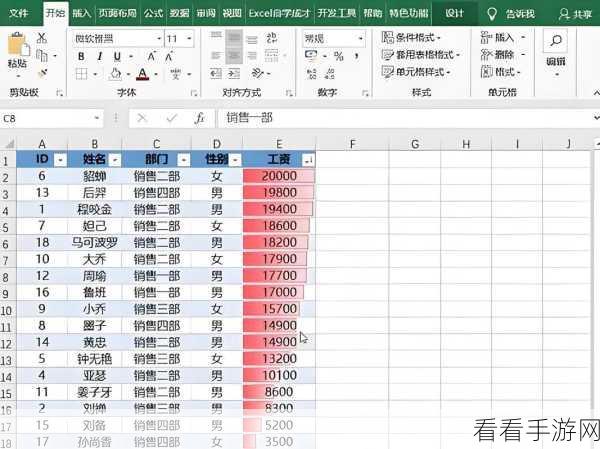This screenshot has height=449, width=600.
Task: Switch to the 页面布局 tab
Action: pyautogui.click(x=117, y=14)
